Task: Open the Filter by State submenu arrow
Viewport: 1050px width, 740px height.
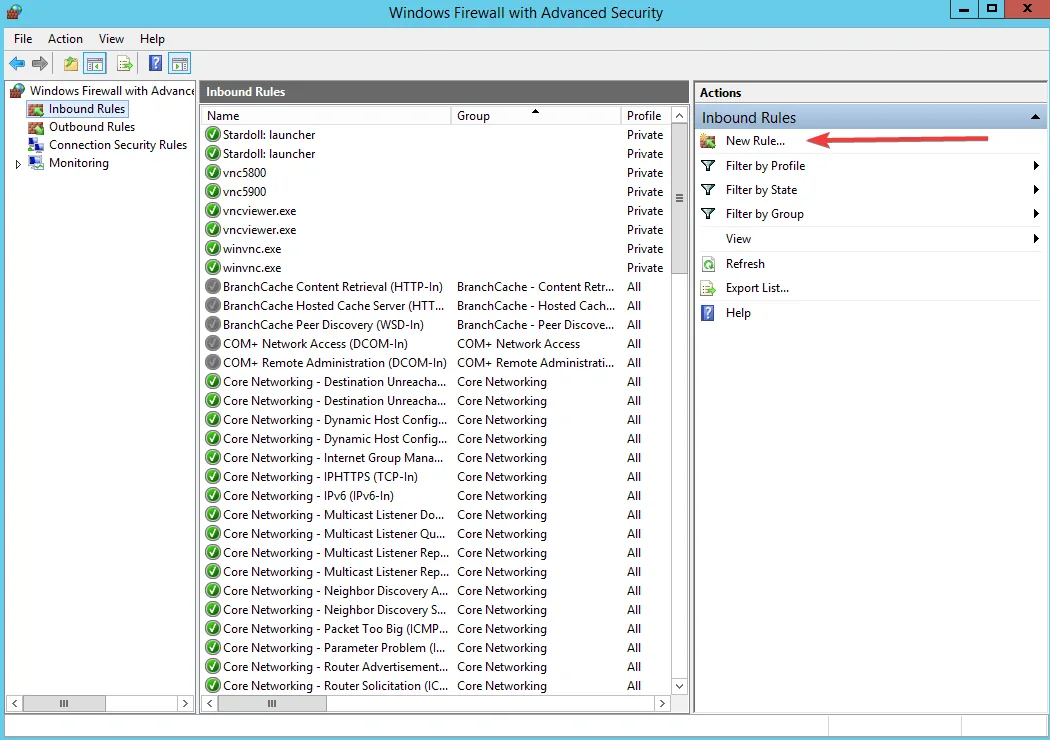Action: [1036, 190]
